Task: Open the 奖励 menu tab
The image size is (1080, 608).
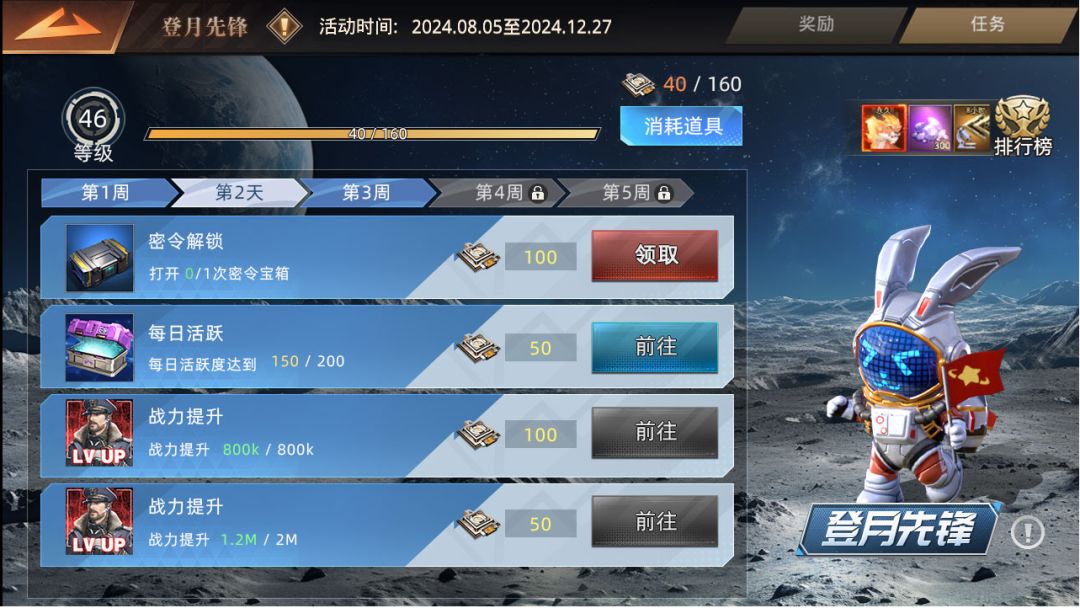Action: [x=817, y=25]
